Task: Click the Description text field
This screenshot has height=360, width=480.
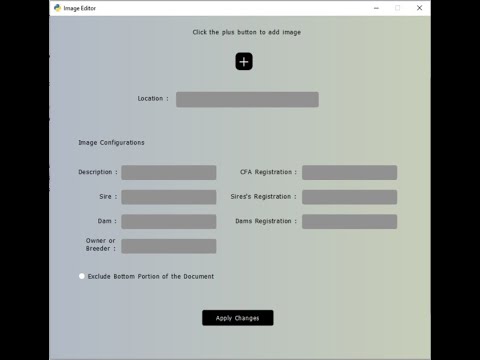Action: 169,173
